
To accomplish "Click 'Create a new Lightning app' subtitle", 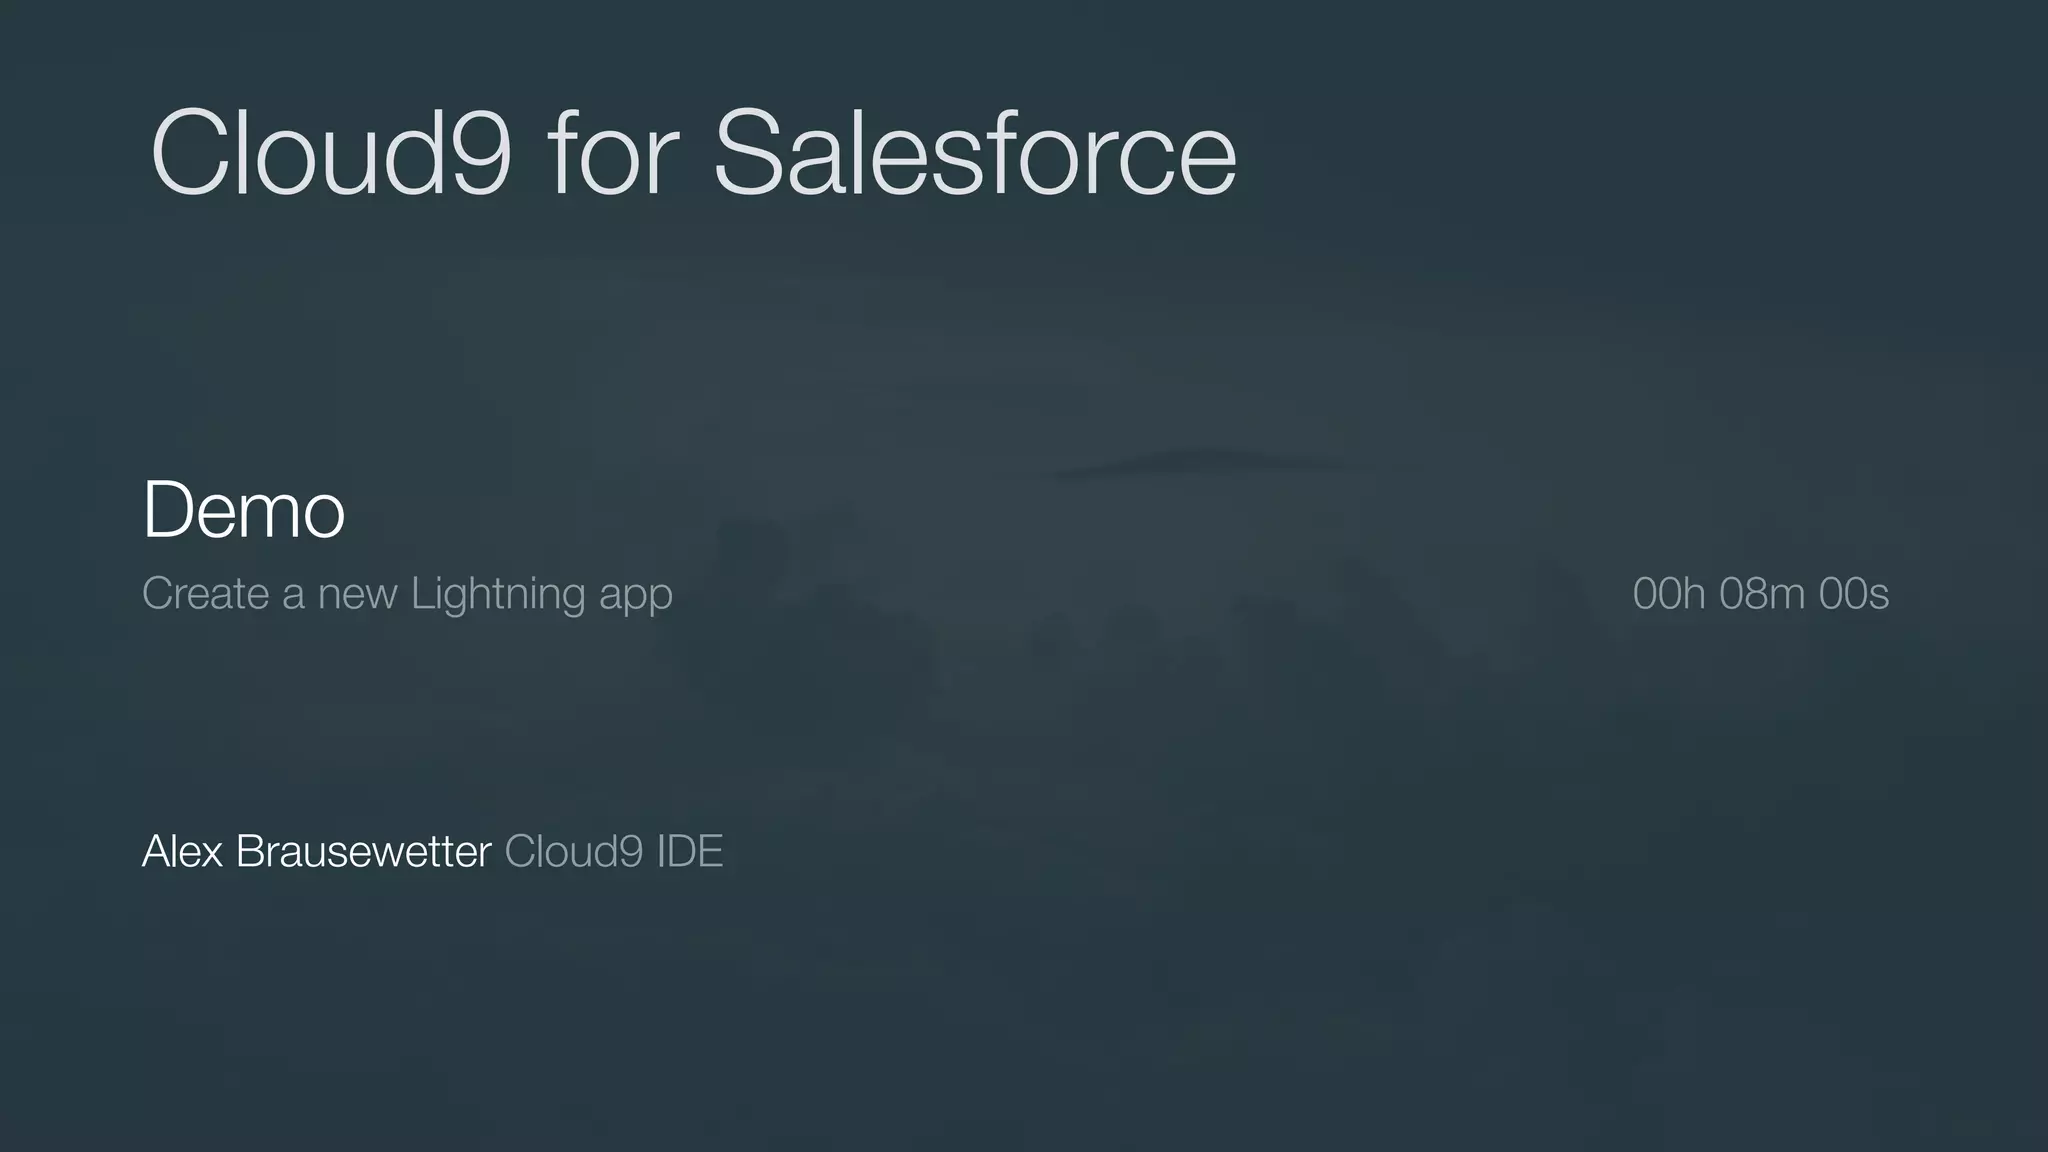I will [407, 595].
